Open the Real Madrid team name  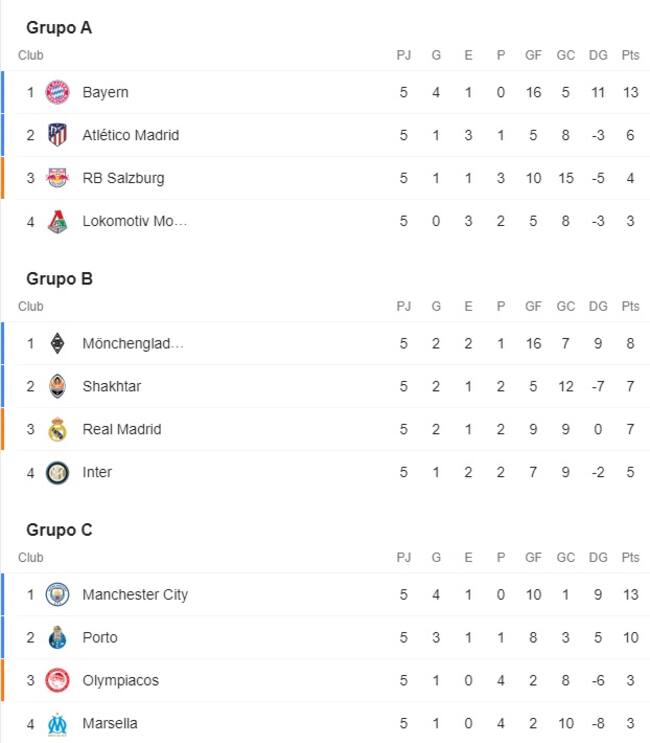click(122, 429)
